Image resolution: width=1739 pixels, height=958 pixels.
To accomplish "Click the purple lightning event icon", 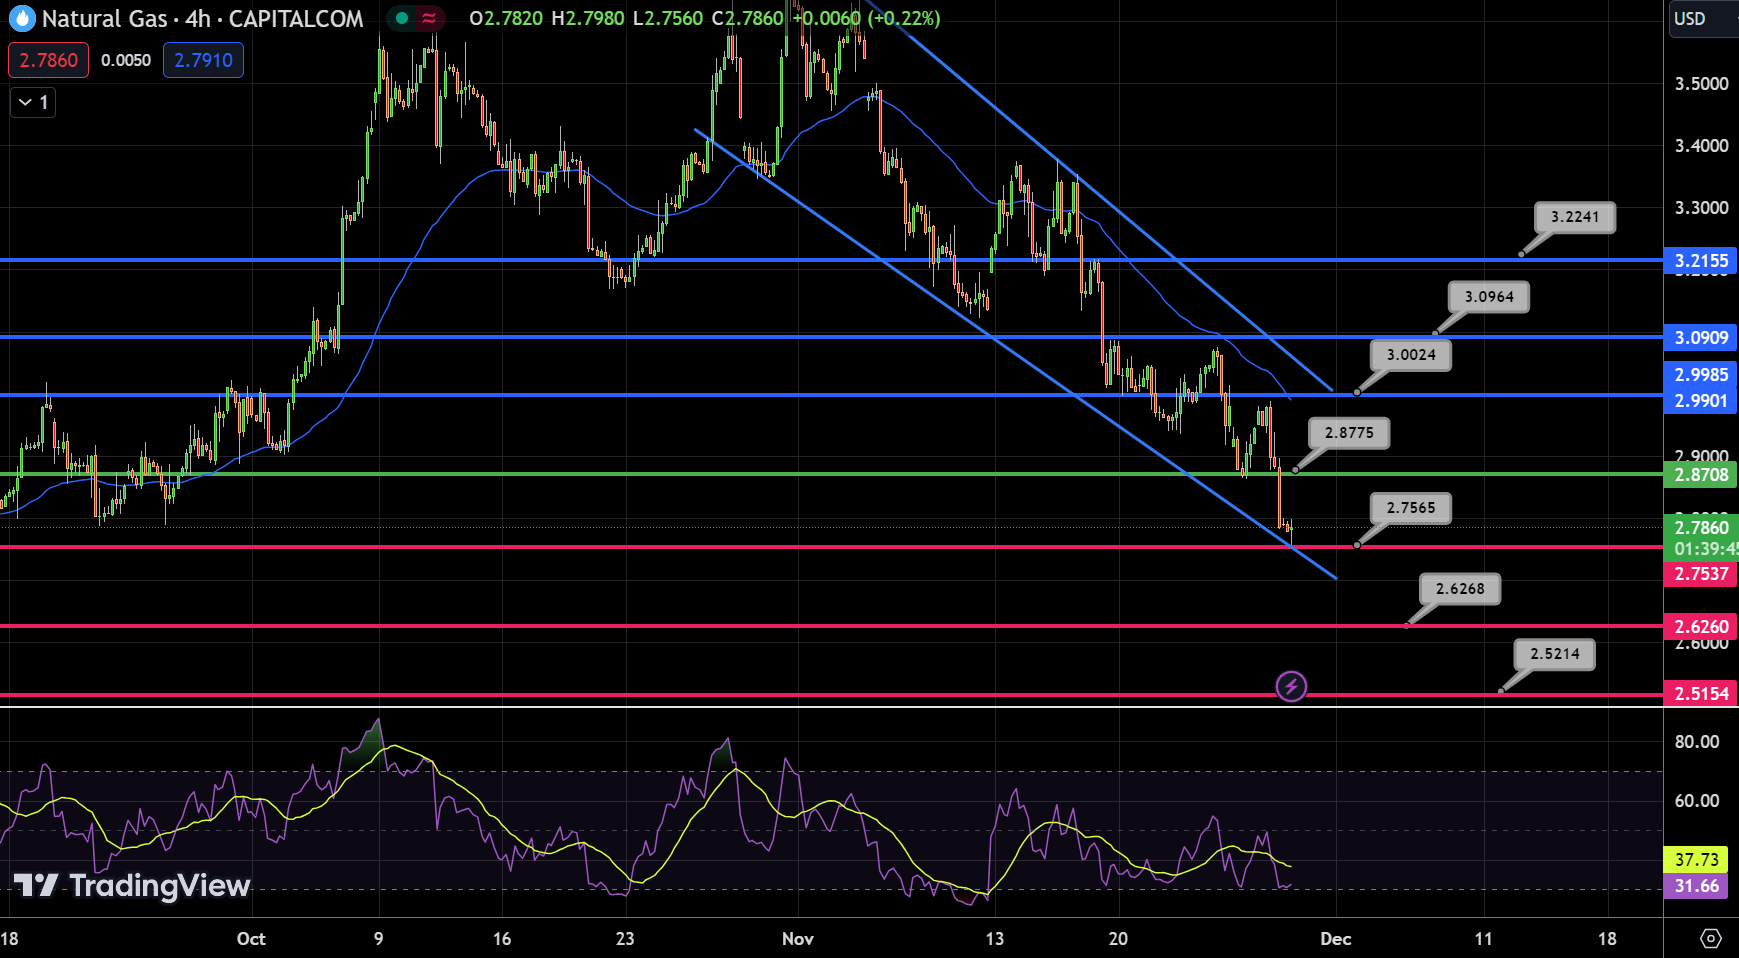I will pos(1291,686).
